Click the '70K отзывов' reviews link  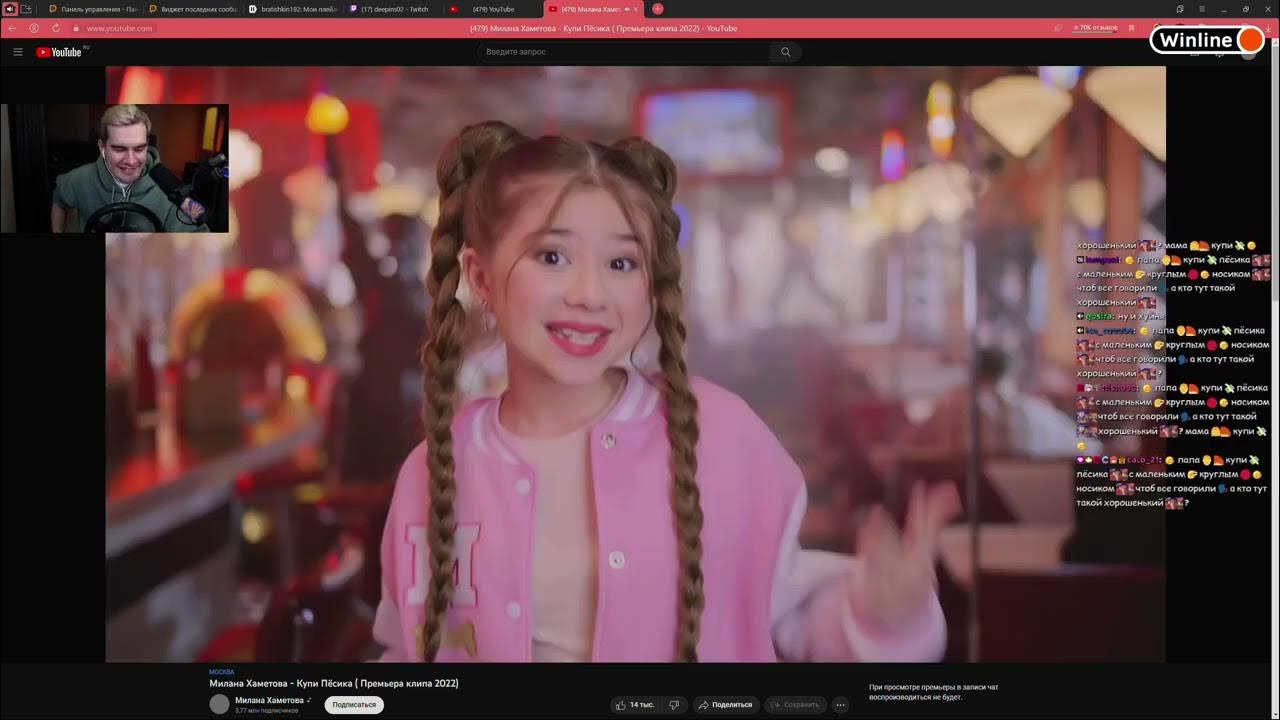1095,28
